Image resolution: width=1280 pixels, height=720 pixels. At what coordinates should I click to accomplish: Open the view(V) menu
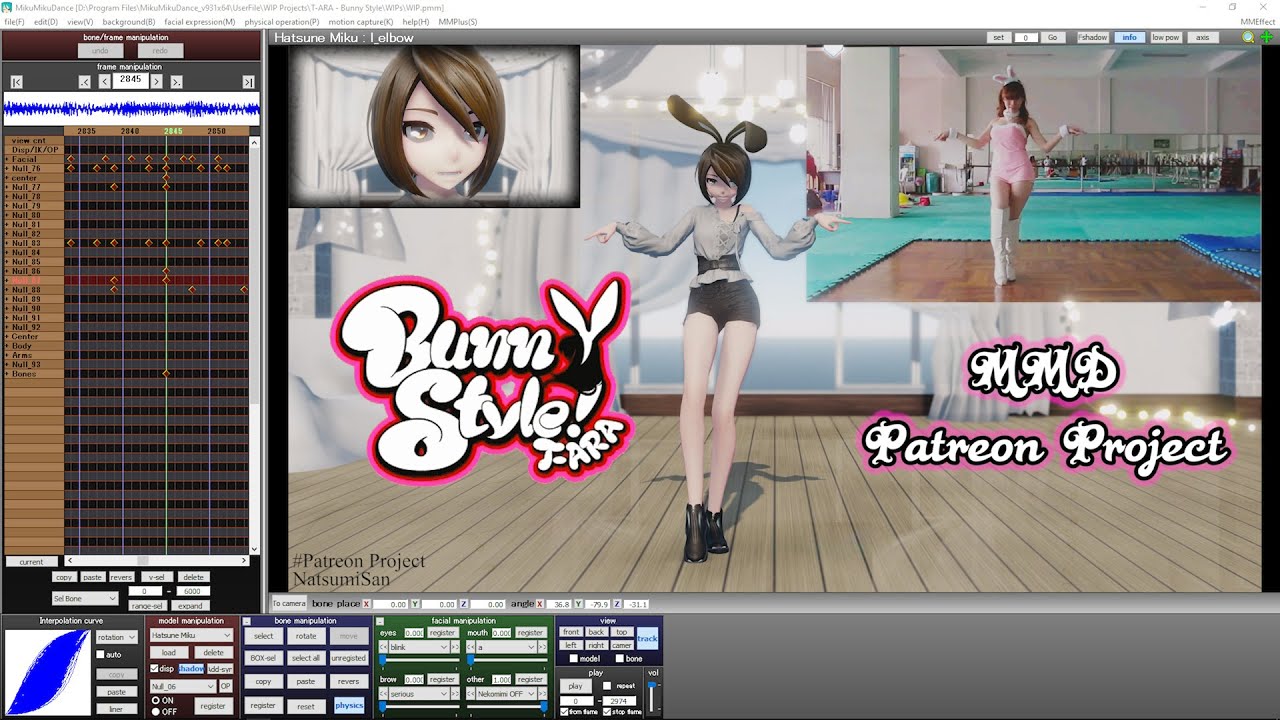point(80,21)
